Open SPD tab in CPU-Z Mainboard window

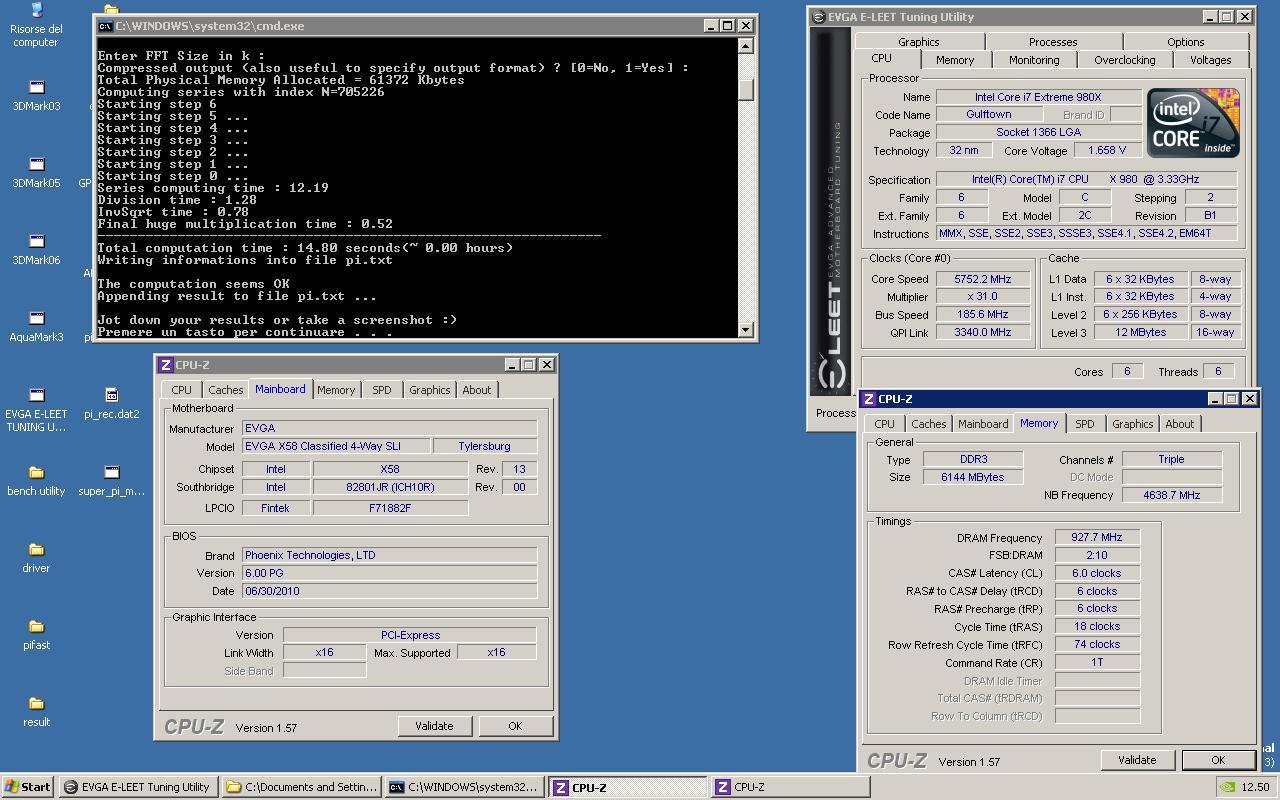381,390
